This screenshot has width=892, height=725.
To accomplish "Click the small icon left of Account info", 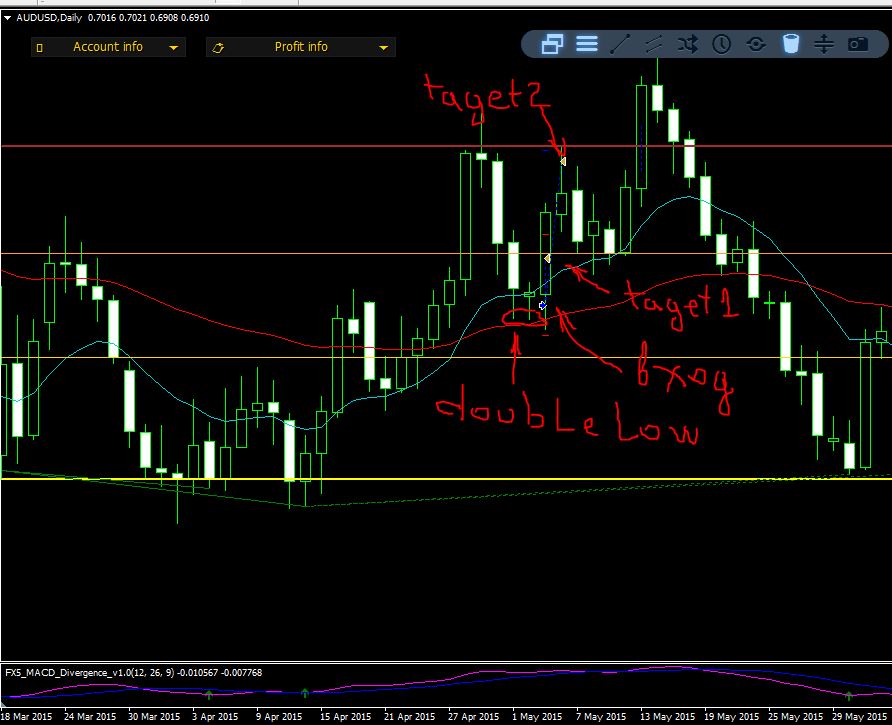I will (39, 48).
